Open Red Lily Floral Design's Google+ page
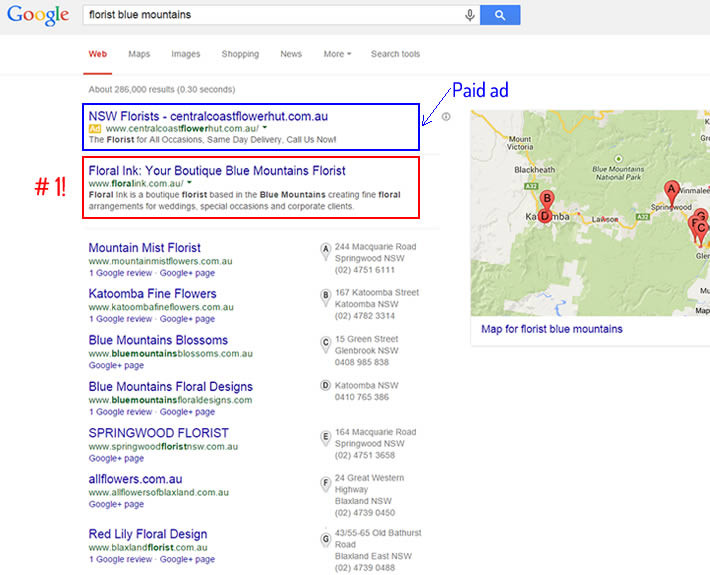This screenshot has height=575, width=710. coord(187,559)
